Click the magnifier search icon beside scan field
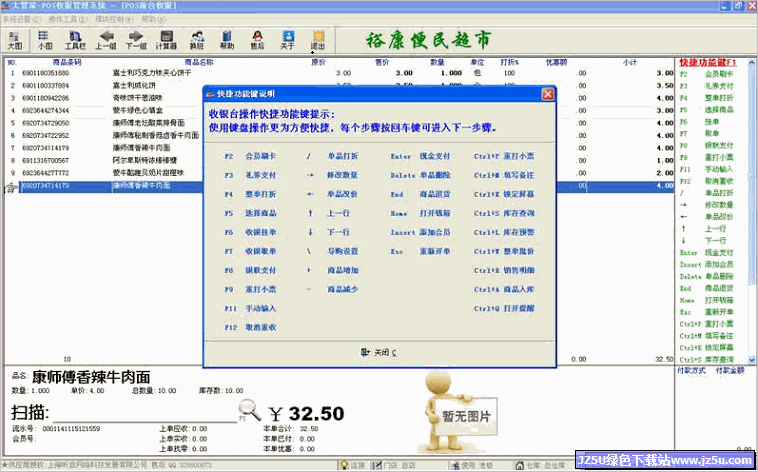 (250, 409)
